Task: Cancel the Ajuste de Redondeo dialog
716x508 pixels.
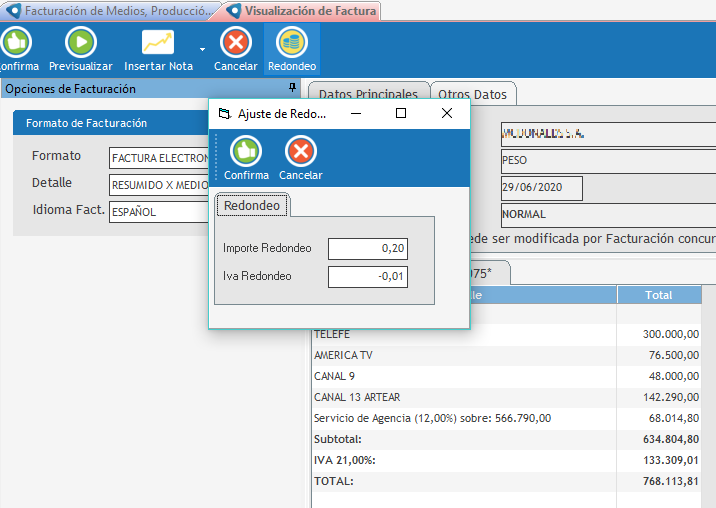Action: click(x=301, y=152)
